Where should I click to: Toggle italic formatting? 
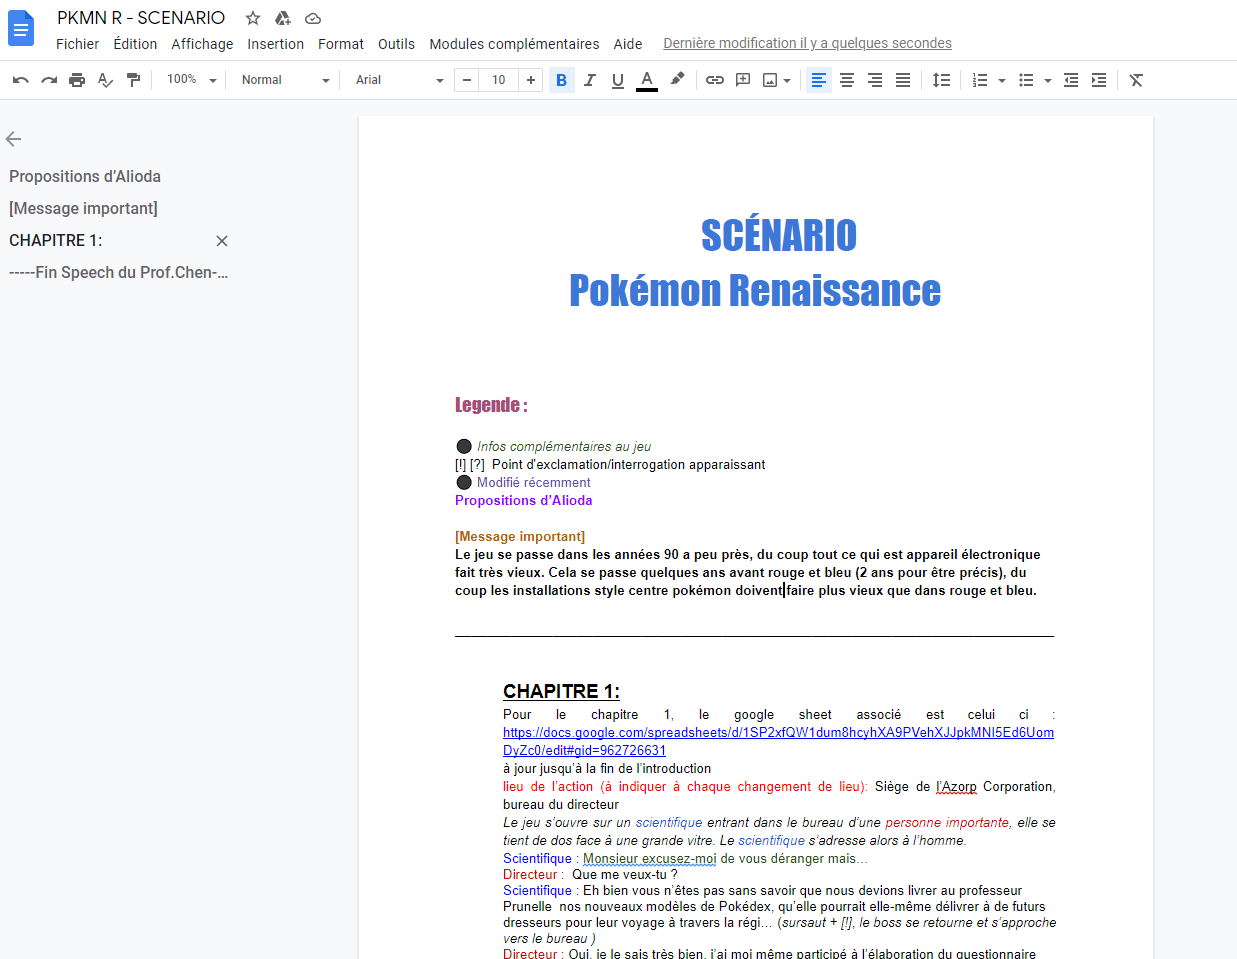(590, 80)
